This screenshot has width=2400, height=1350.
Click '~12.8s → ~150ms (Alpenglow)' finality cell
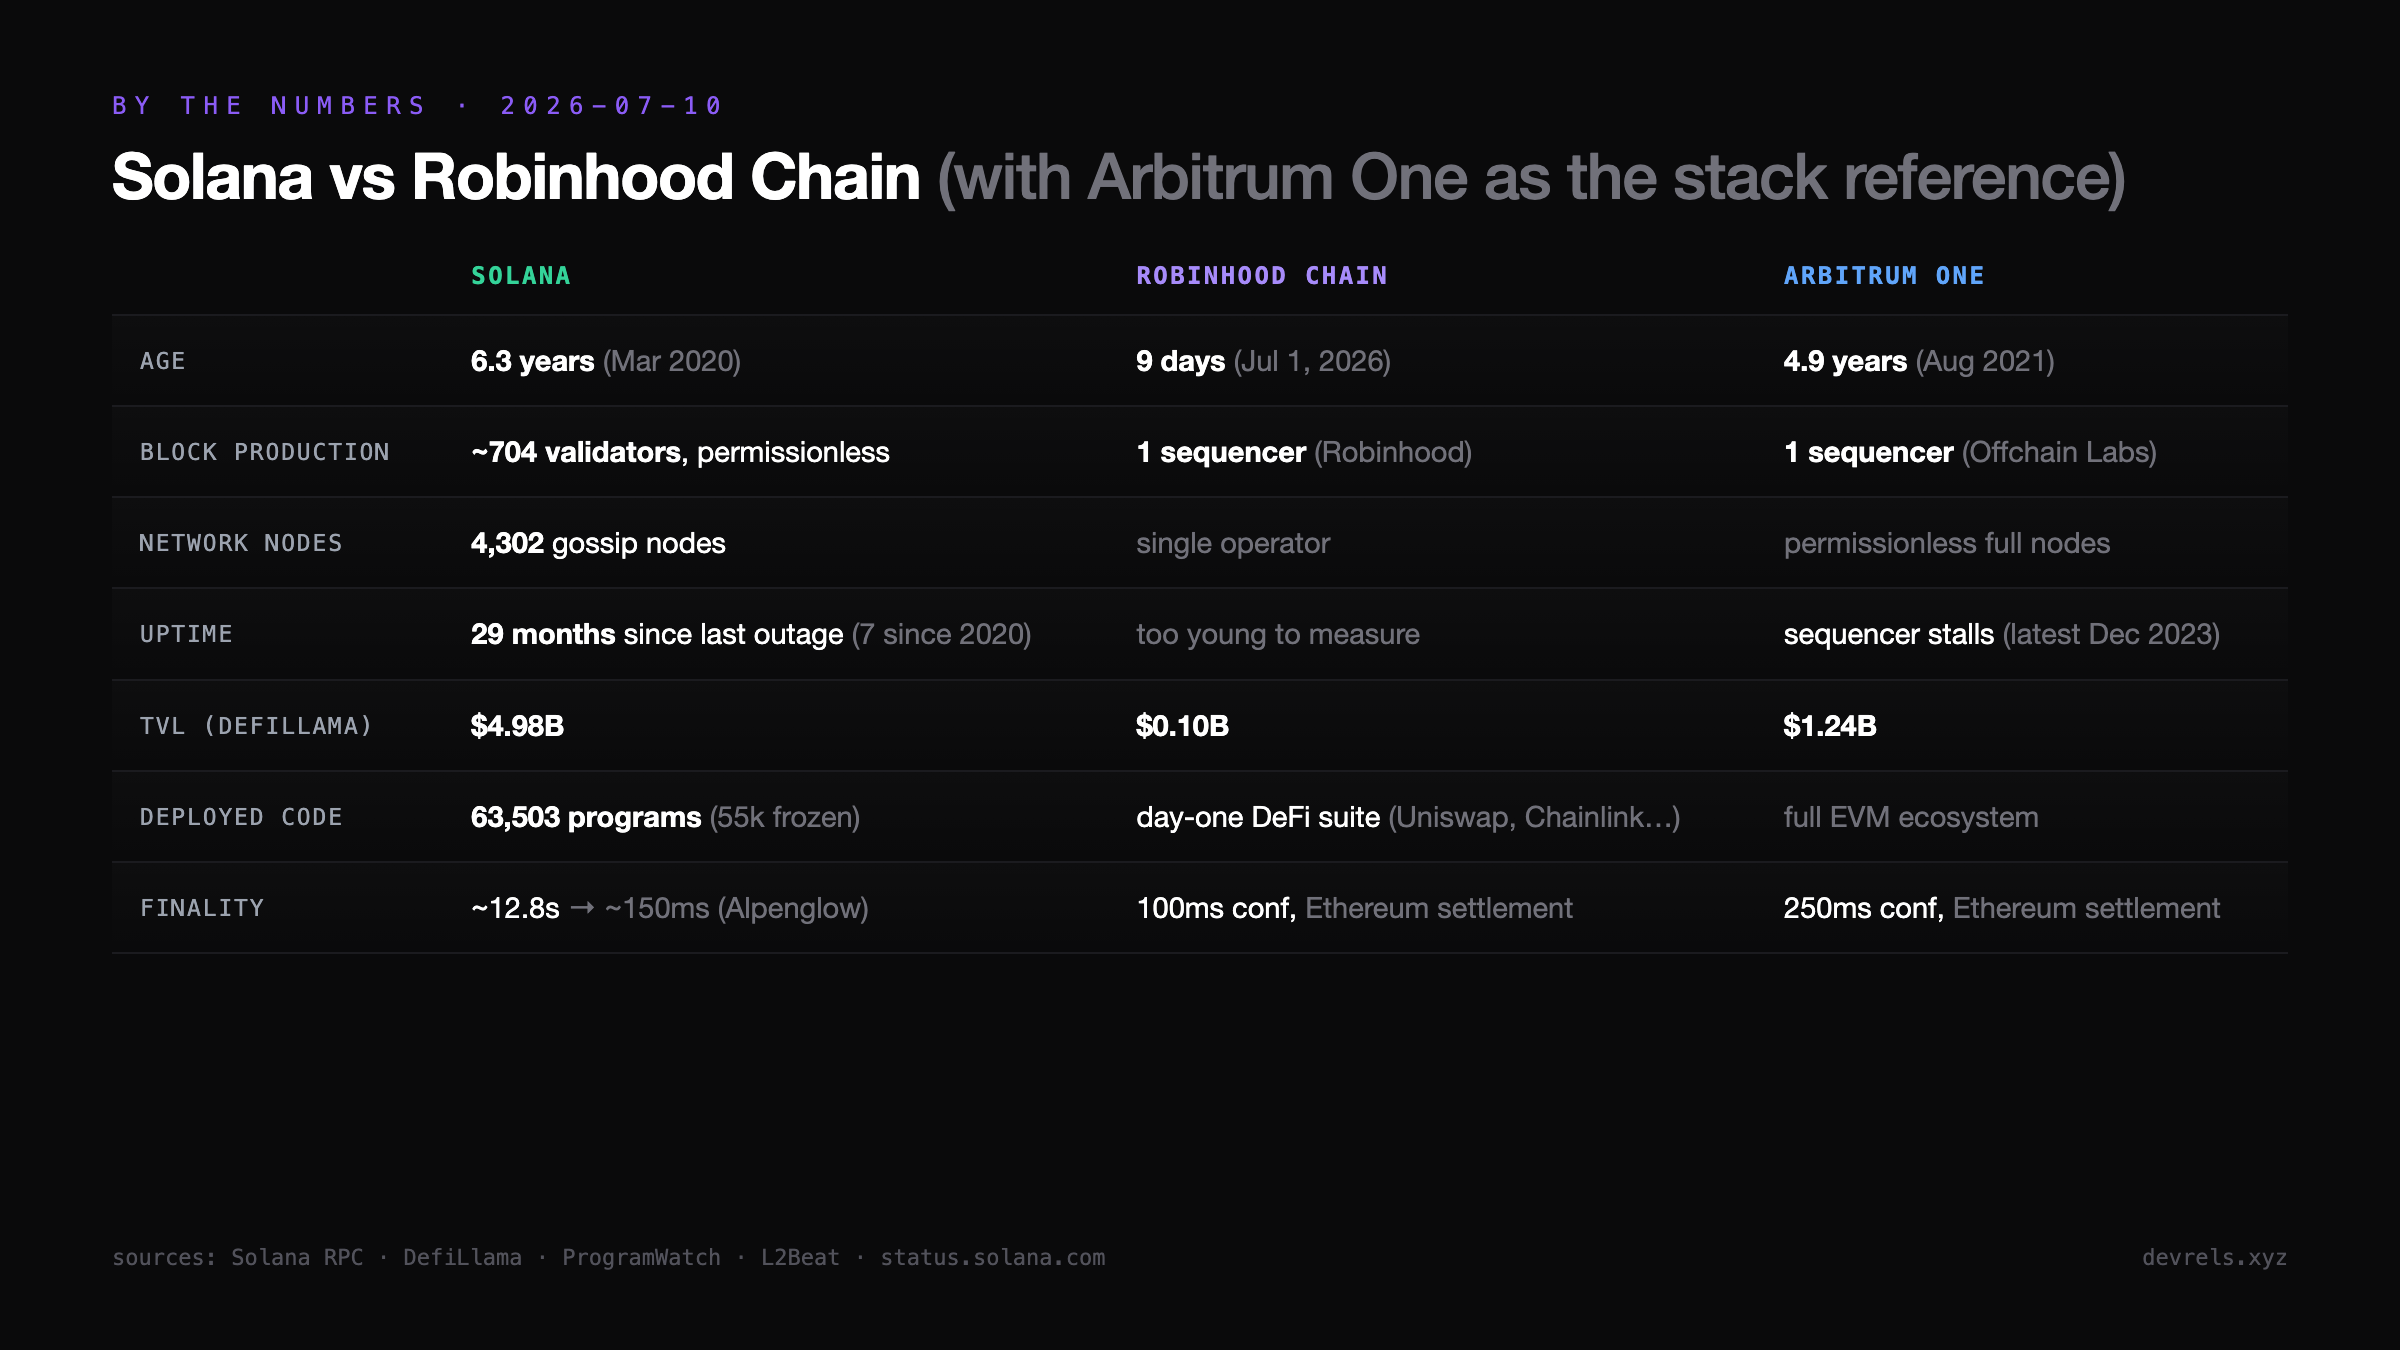click(x=670, y=908)
